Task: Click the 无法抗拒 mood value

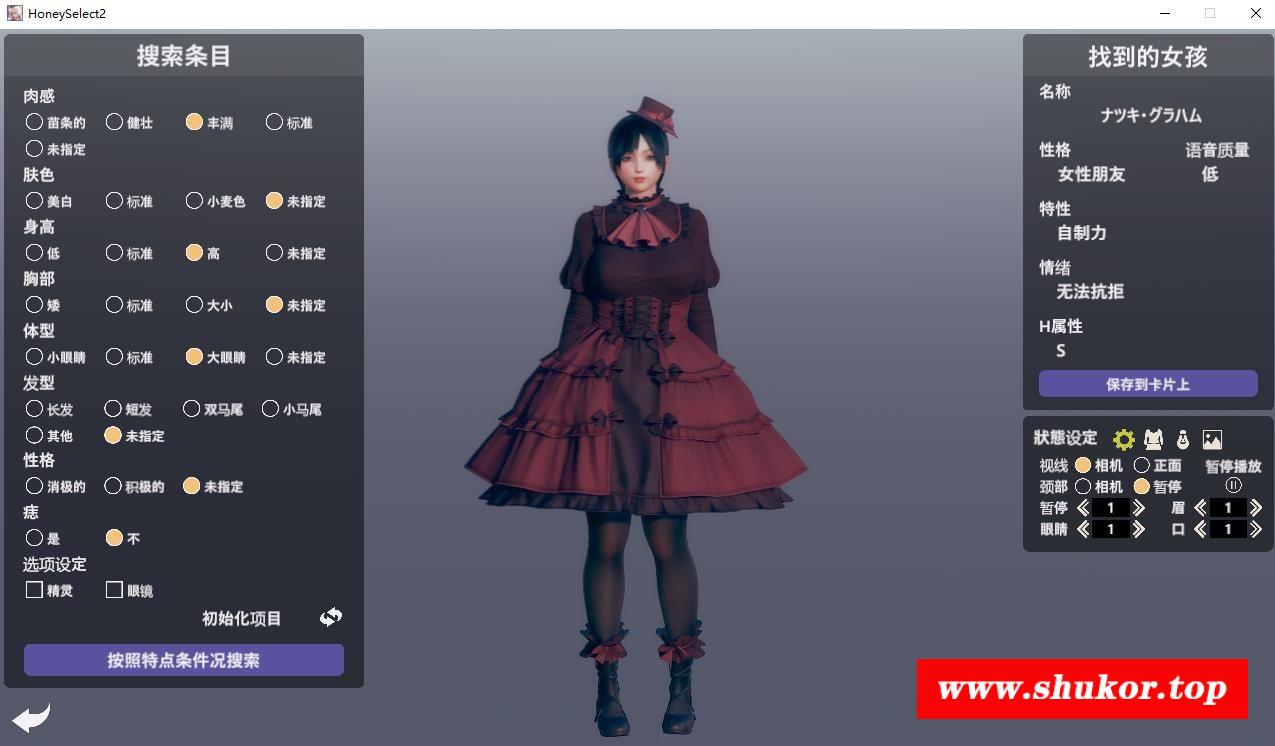Action: pyautogui.click(x=1091, y=292)
